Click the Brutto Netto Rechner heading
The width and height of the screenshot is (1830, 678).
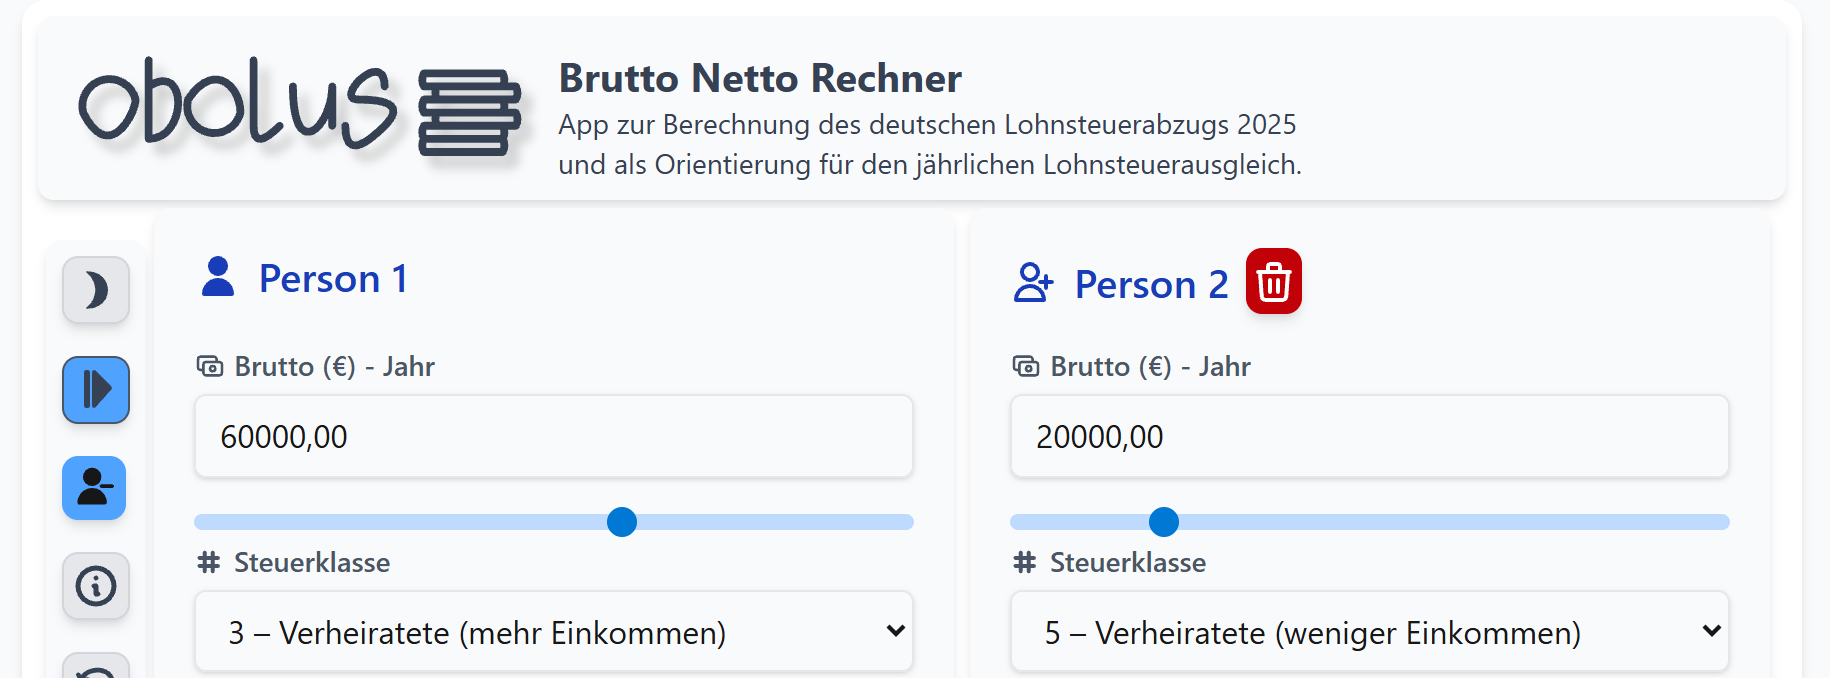pyautogui.click(x=759, y=78)
